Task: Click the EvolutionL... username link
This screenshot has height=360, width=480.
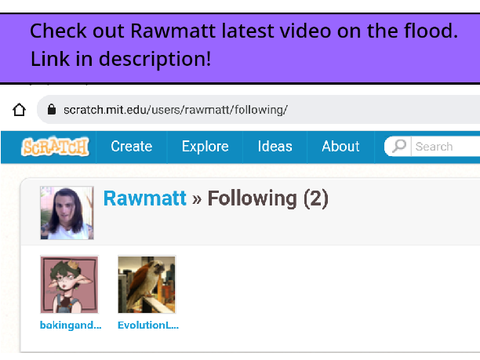Action: click(148, 325)
